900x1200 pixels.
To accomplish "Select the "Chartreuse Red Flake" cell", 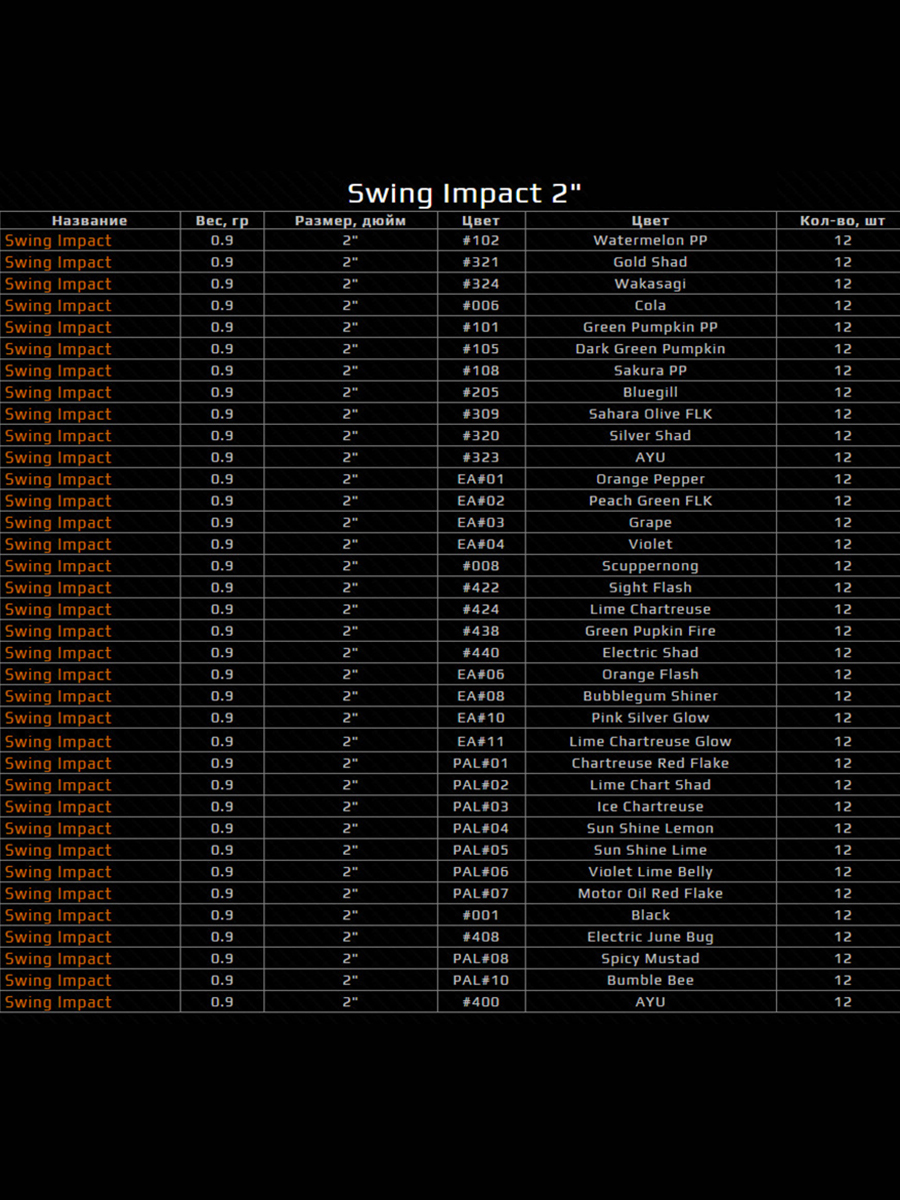I will point(650,763).
